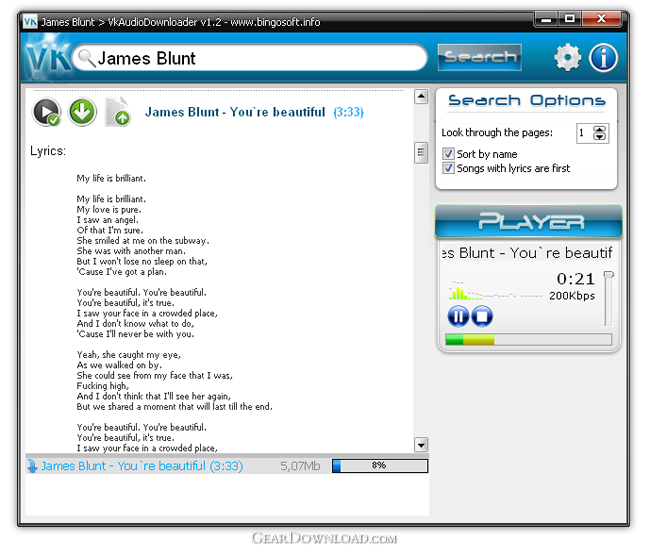
Task: Click the 'Look through the pages:' label
Action: coord(497,132)
